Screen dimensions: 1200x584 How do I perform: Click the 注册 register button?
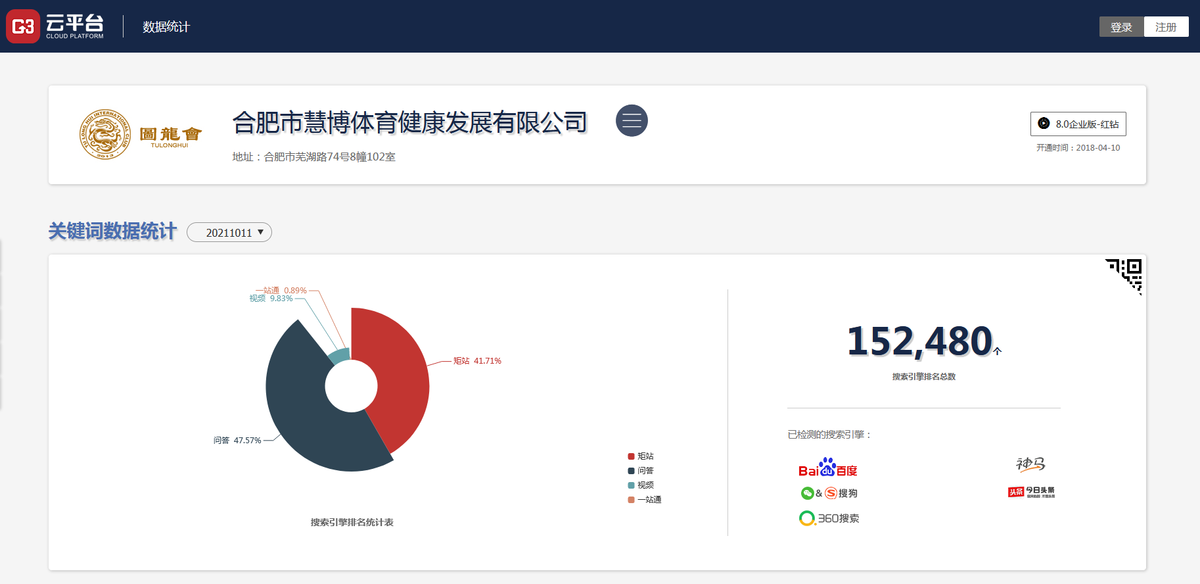tap(1166, 27)
